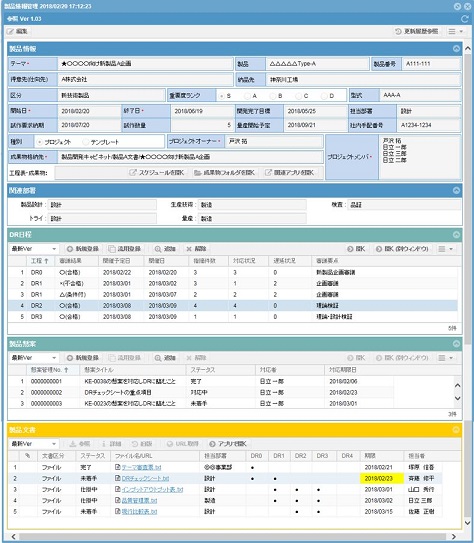Screen dimensions: 474x543
Task: Click the main vertical scrollbar down arrow
Action: 468,523
